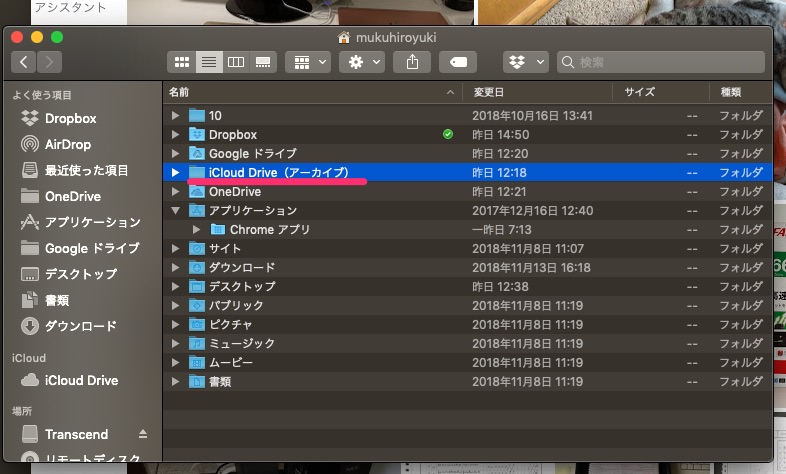Eject the Transcend volume
786x474 pixels.
point(143,434)
